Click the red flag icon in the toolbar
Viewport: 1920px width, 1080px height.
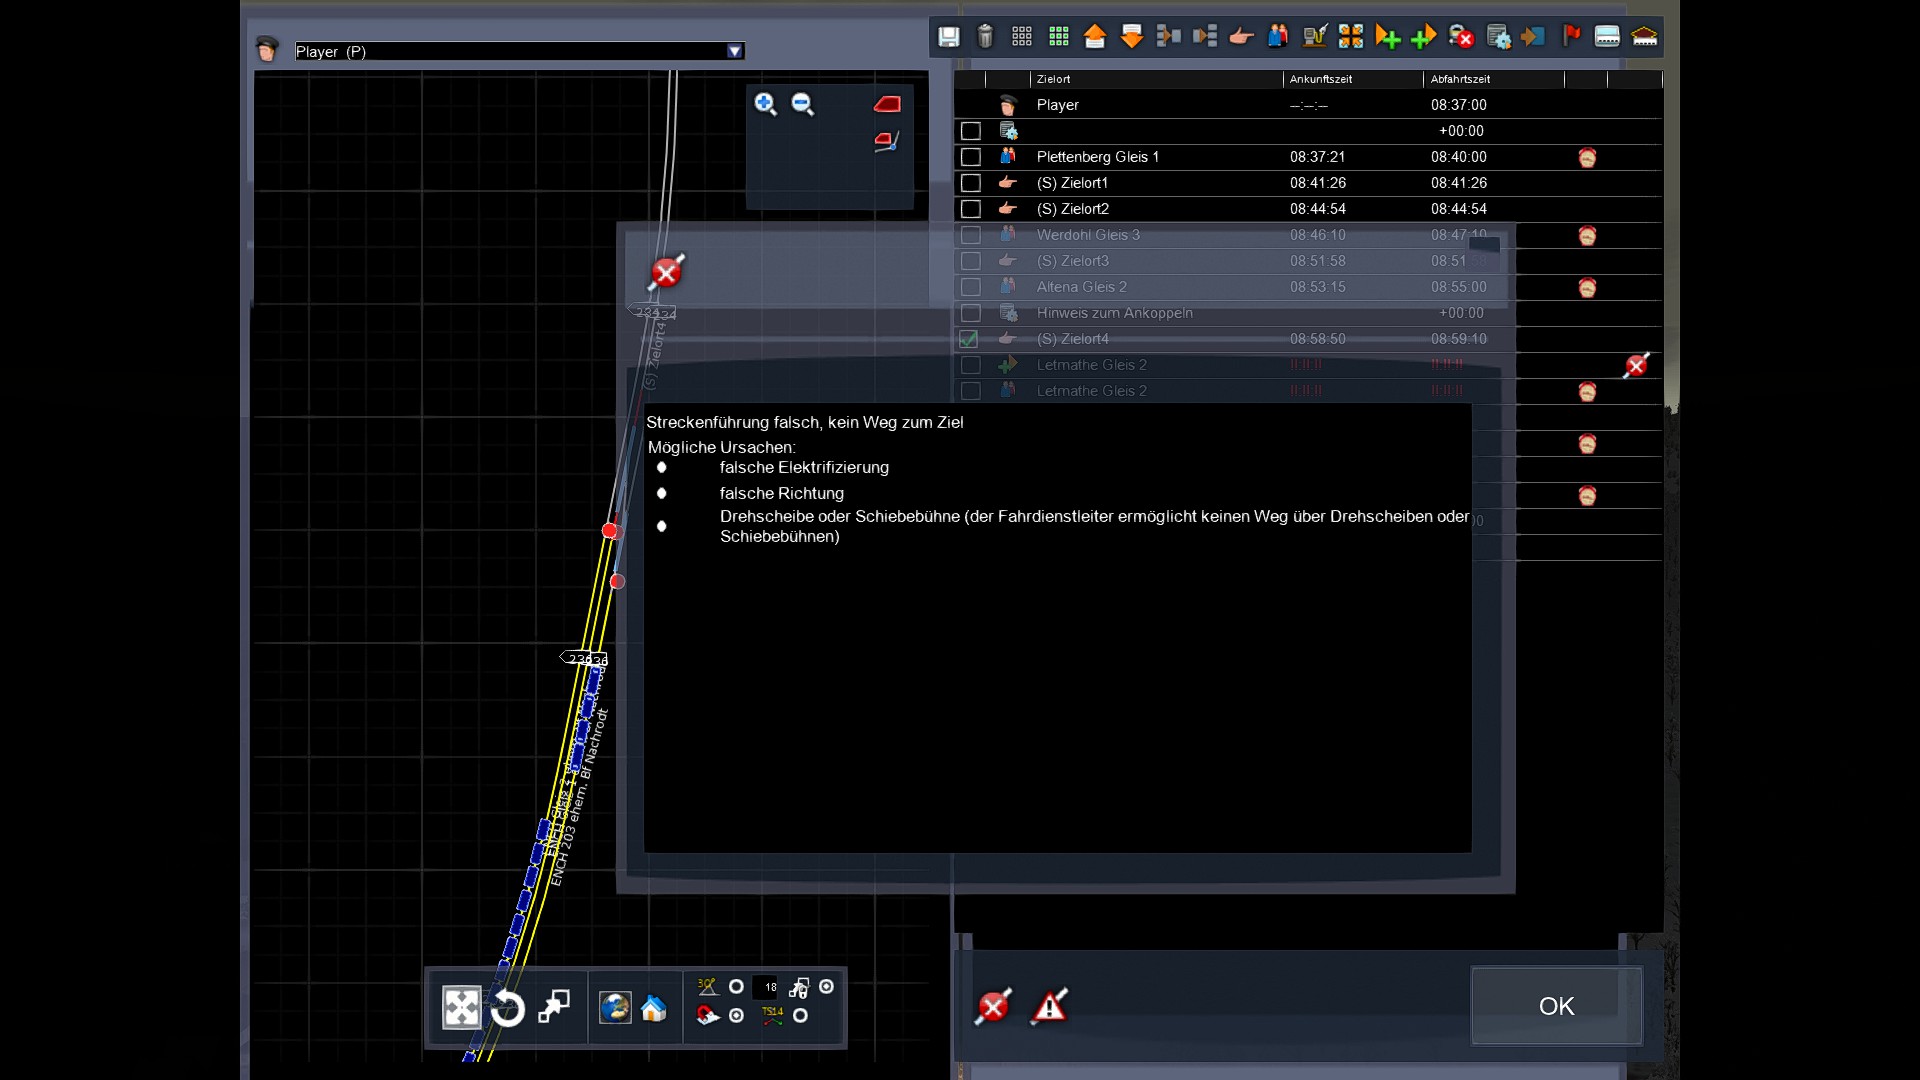pos(1571,37)
